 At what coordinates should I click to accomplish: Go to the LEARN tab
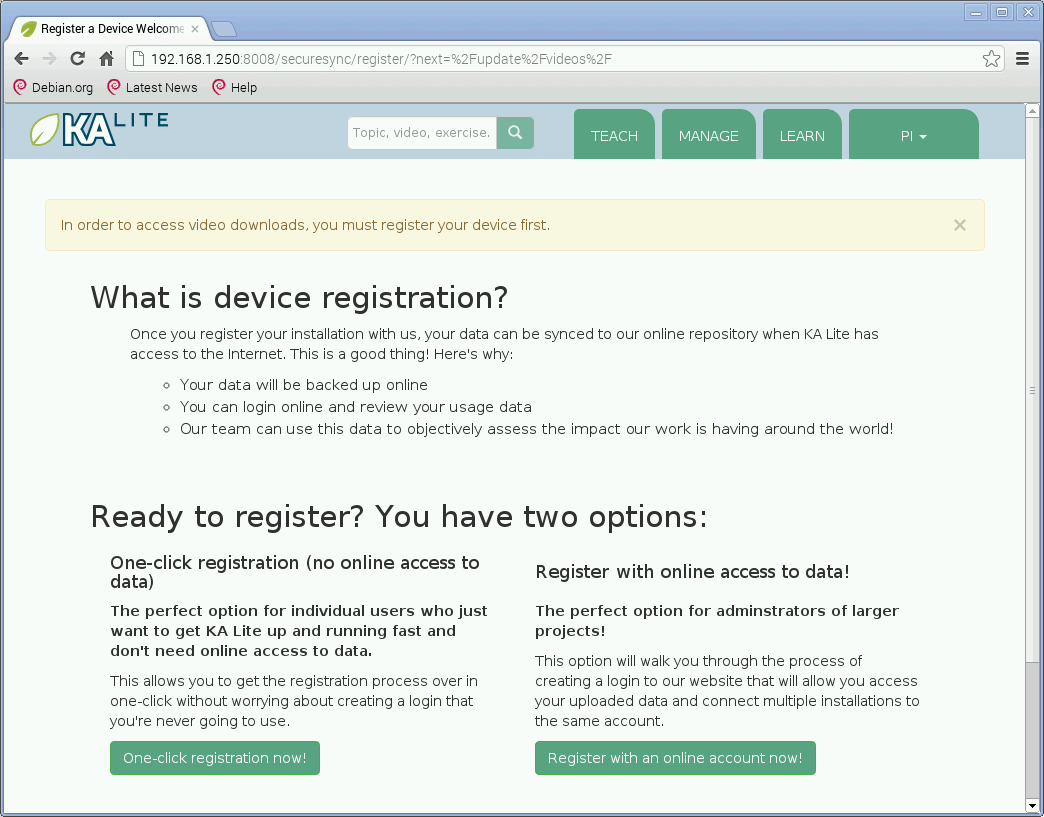click(802, 136)
